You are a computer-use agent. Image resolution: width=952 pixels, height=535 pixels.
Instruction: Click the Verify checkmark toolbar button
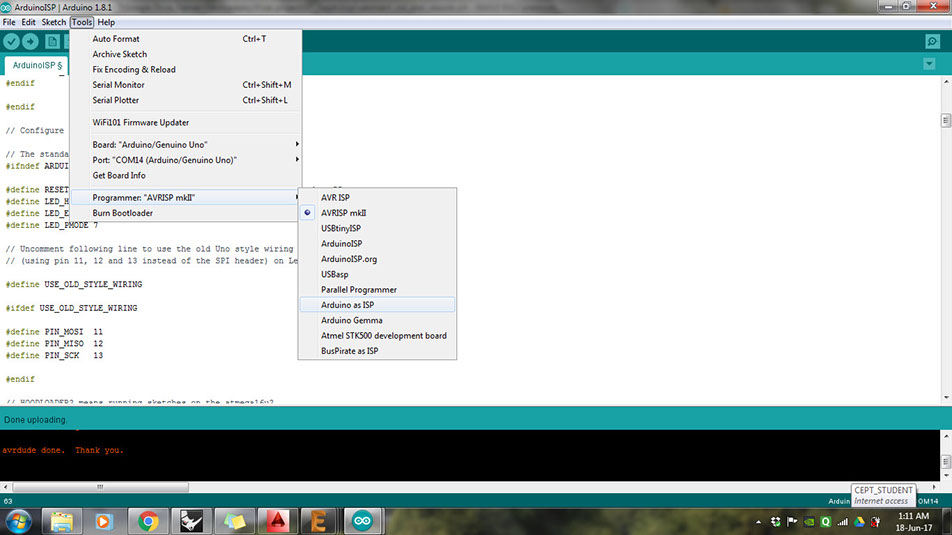click(x=12, y=41)
